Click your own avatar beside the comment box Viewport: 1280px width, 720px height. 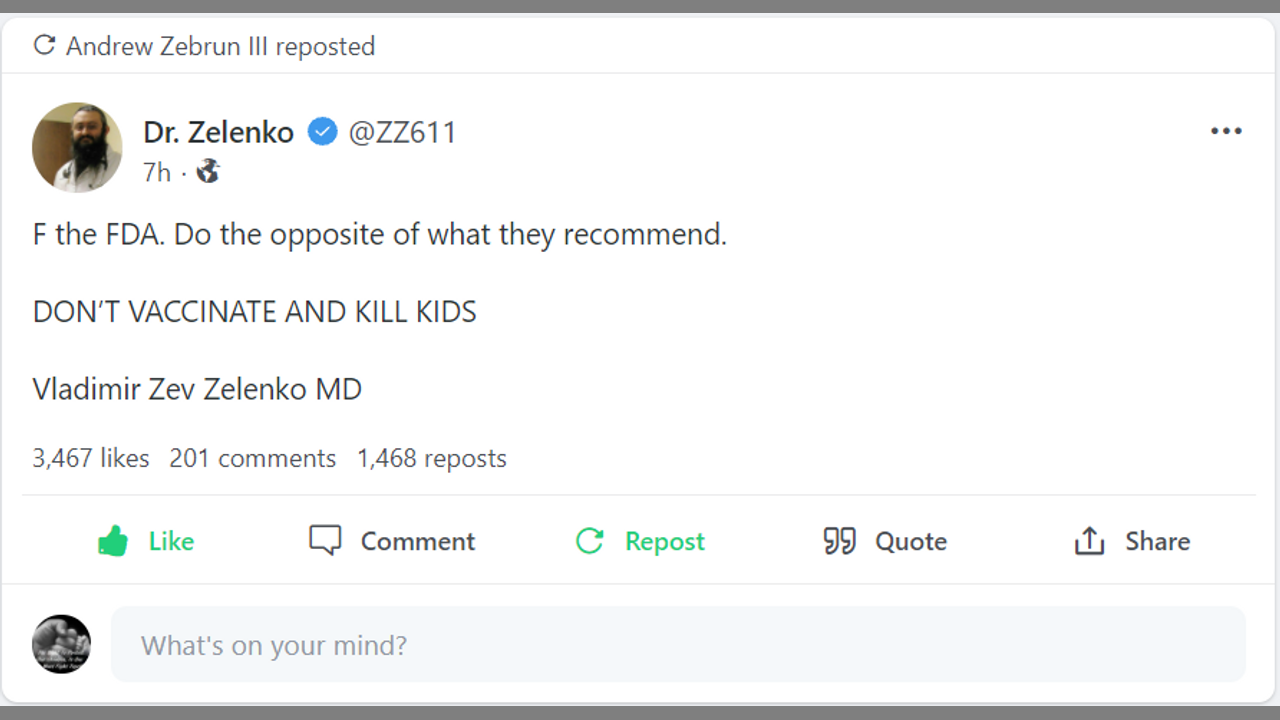tap(61, 644)
